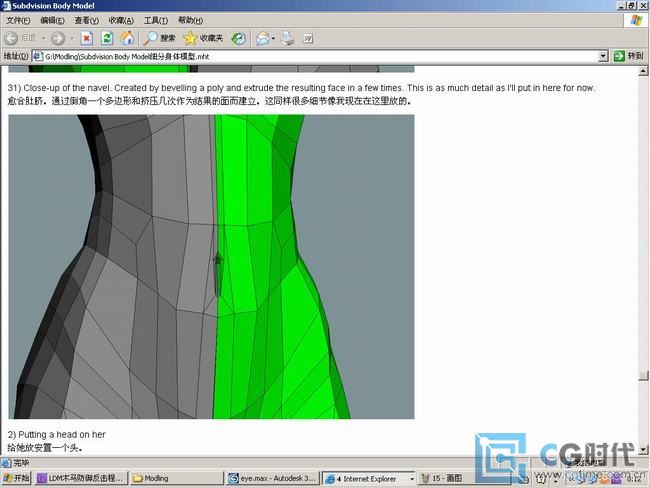The image size is (650, 488).
Task: Click the 给她放安置一个头 text line
Action: [x=45, y=448]
